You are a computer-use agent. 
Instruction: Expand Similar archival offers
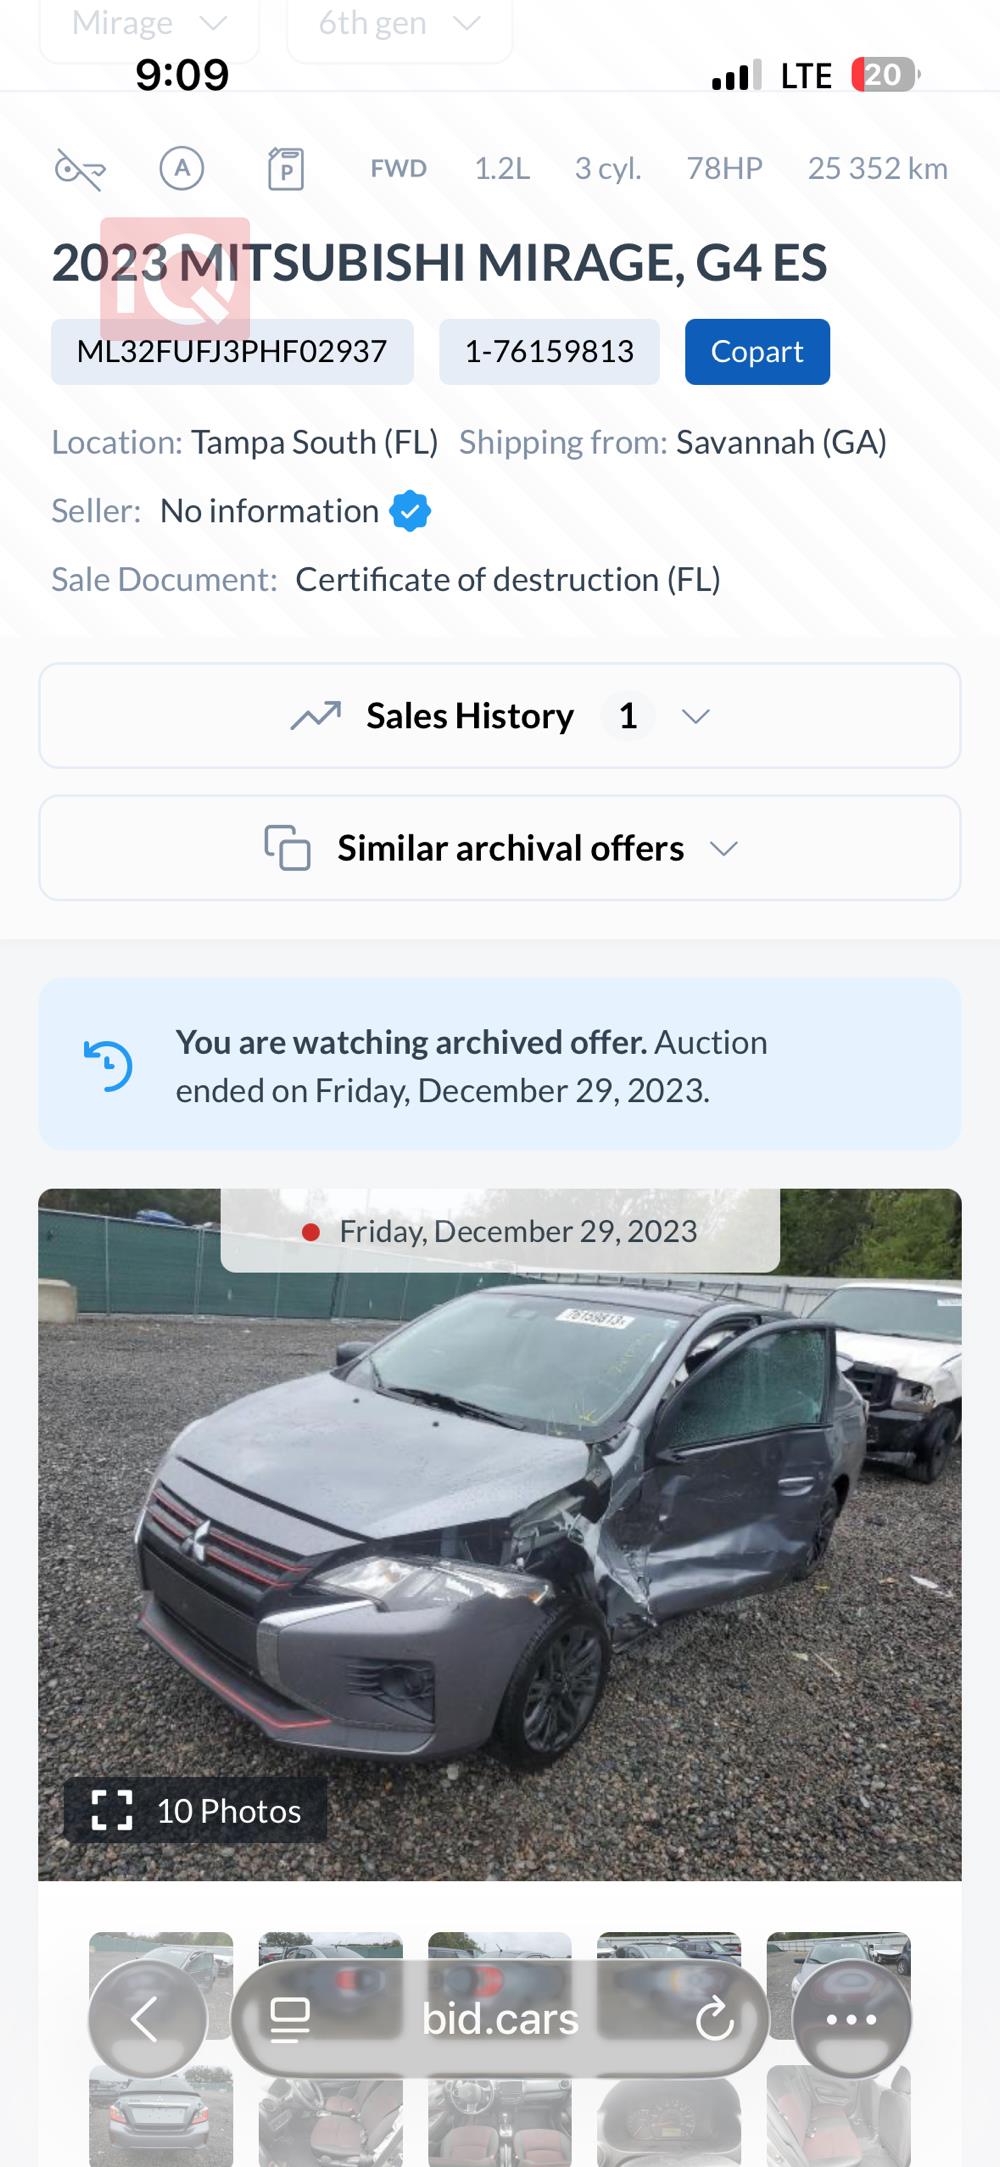(500, 848)
